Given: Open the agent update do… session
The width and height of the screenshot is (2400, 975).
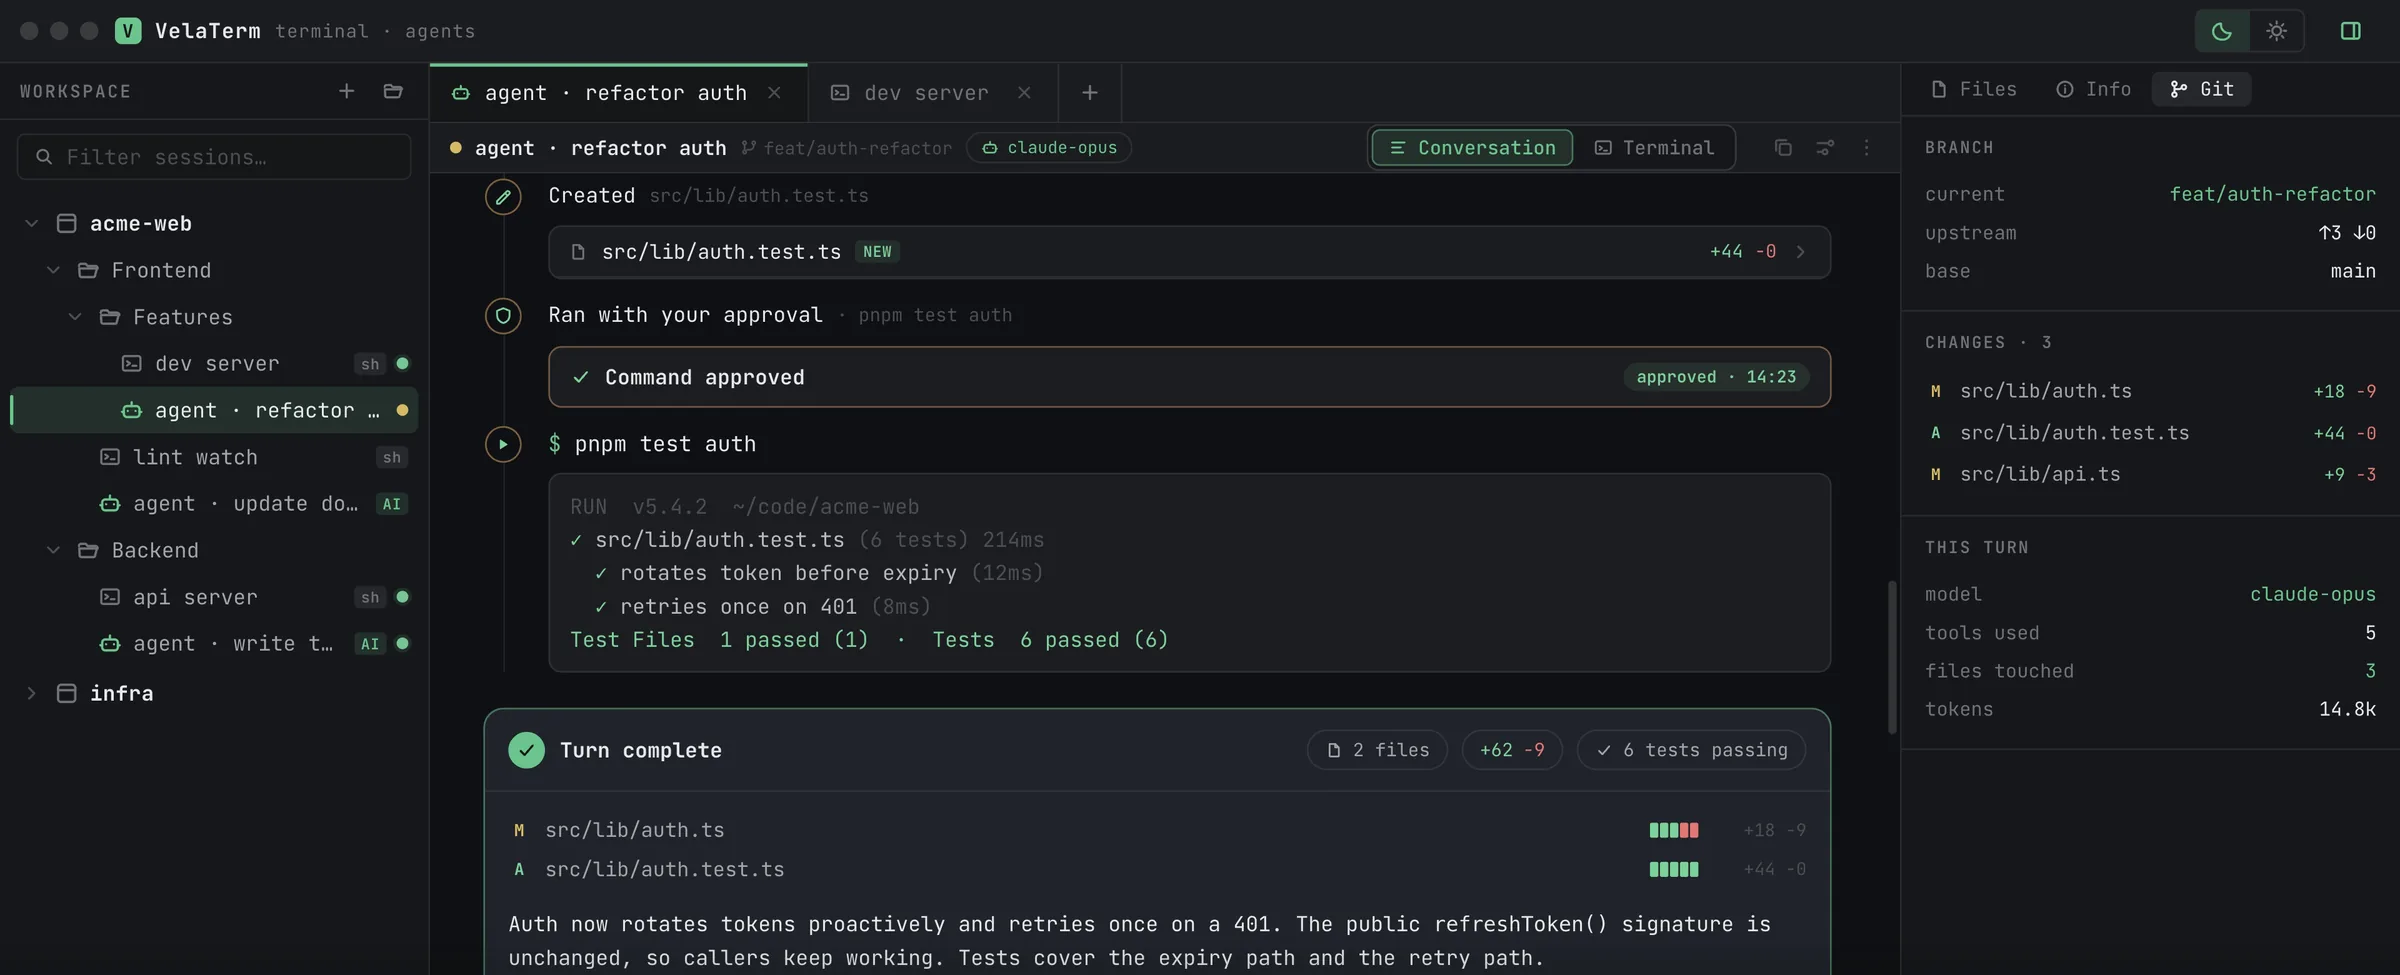Looking at the screenshot, I should [214, 504].
